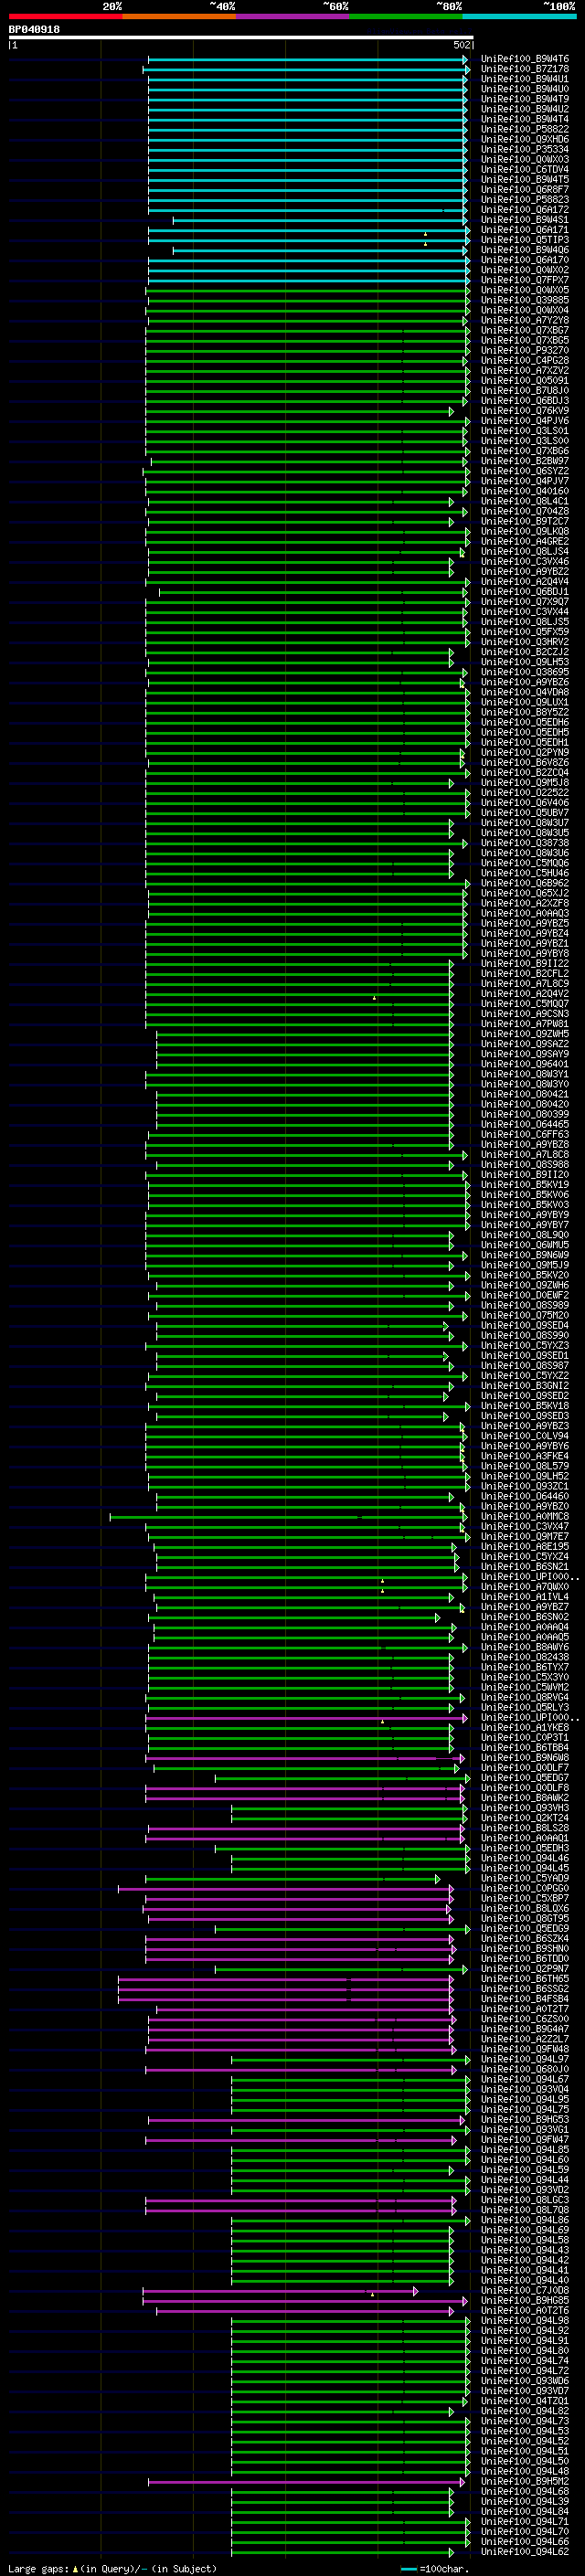The height and width of the screenshot is (2576, 585).
Task: Select the UniRef100_A7Y2Y8 label
Action: point(524,320)
